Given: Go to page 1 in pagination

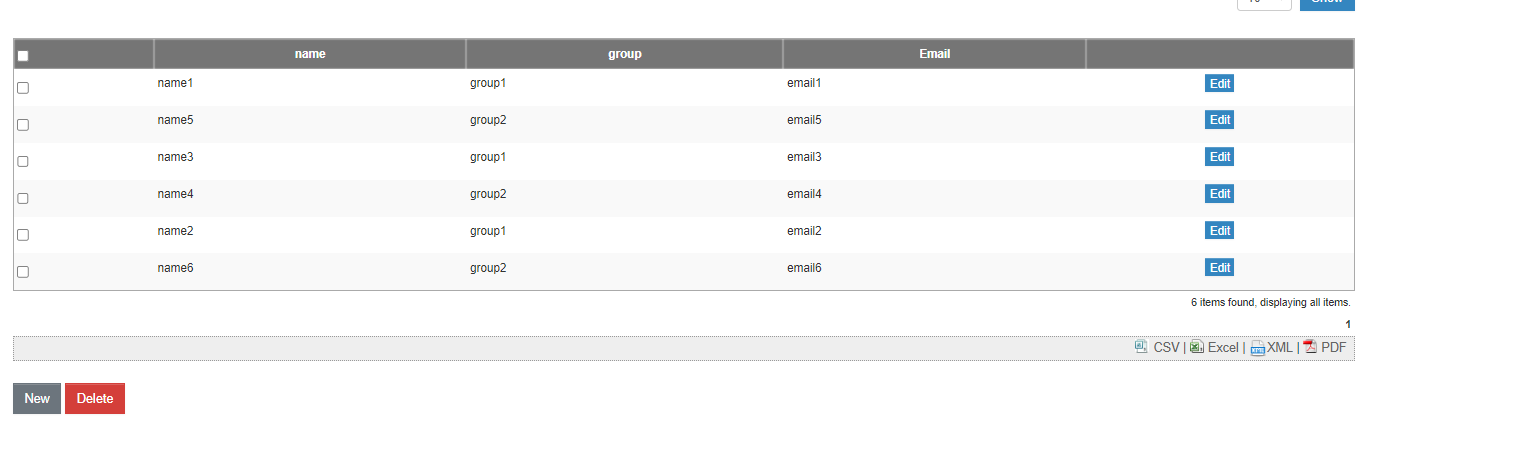Looking at the screenshot, I should (1348, 324).
